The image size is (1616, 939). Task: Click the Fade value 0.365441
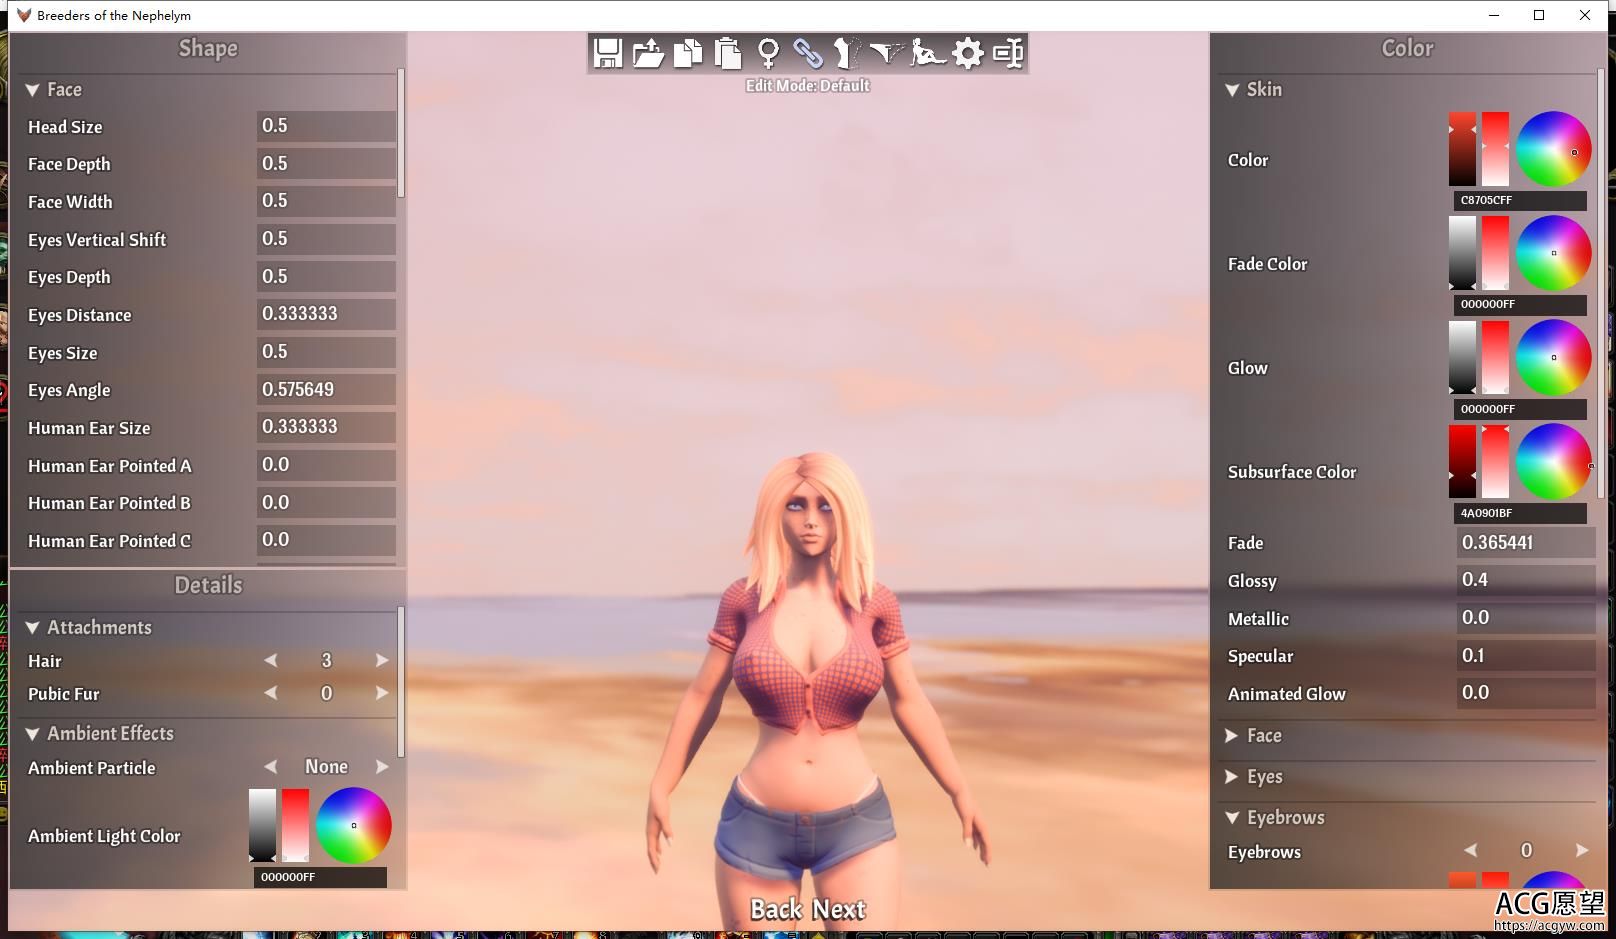[1526, 542]
